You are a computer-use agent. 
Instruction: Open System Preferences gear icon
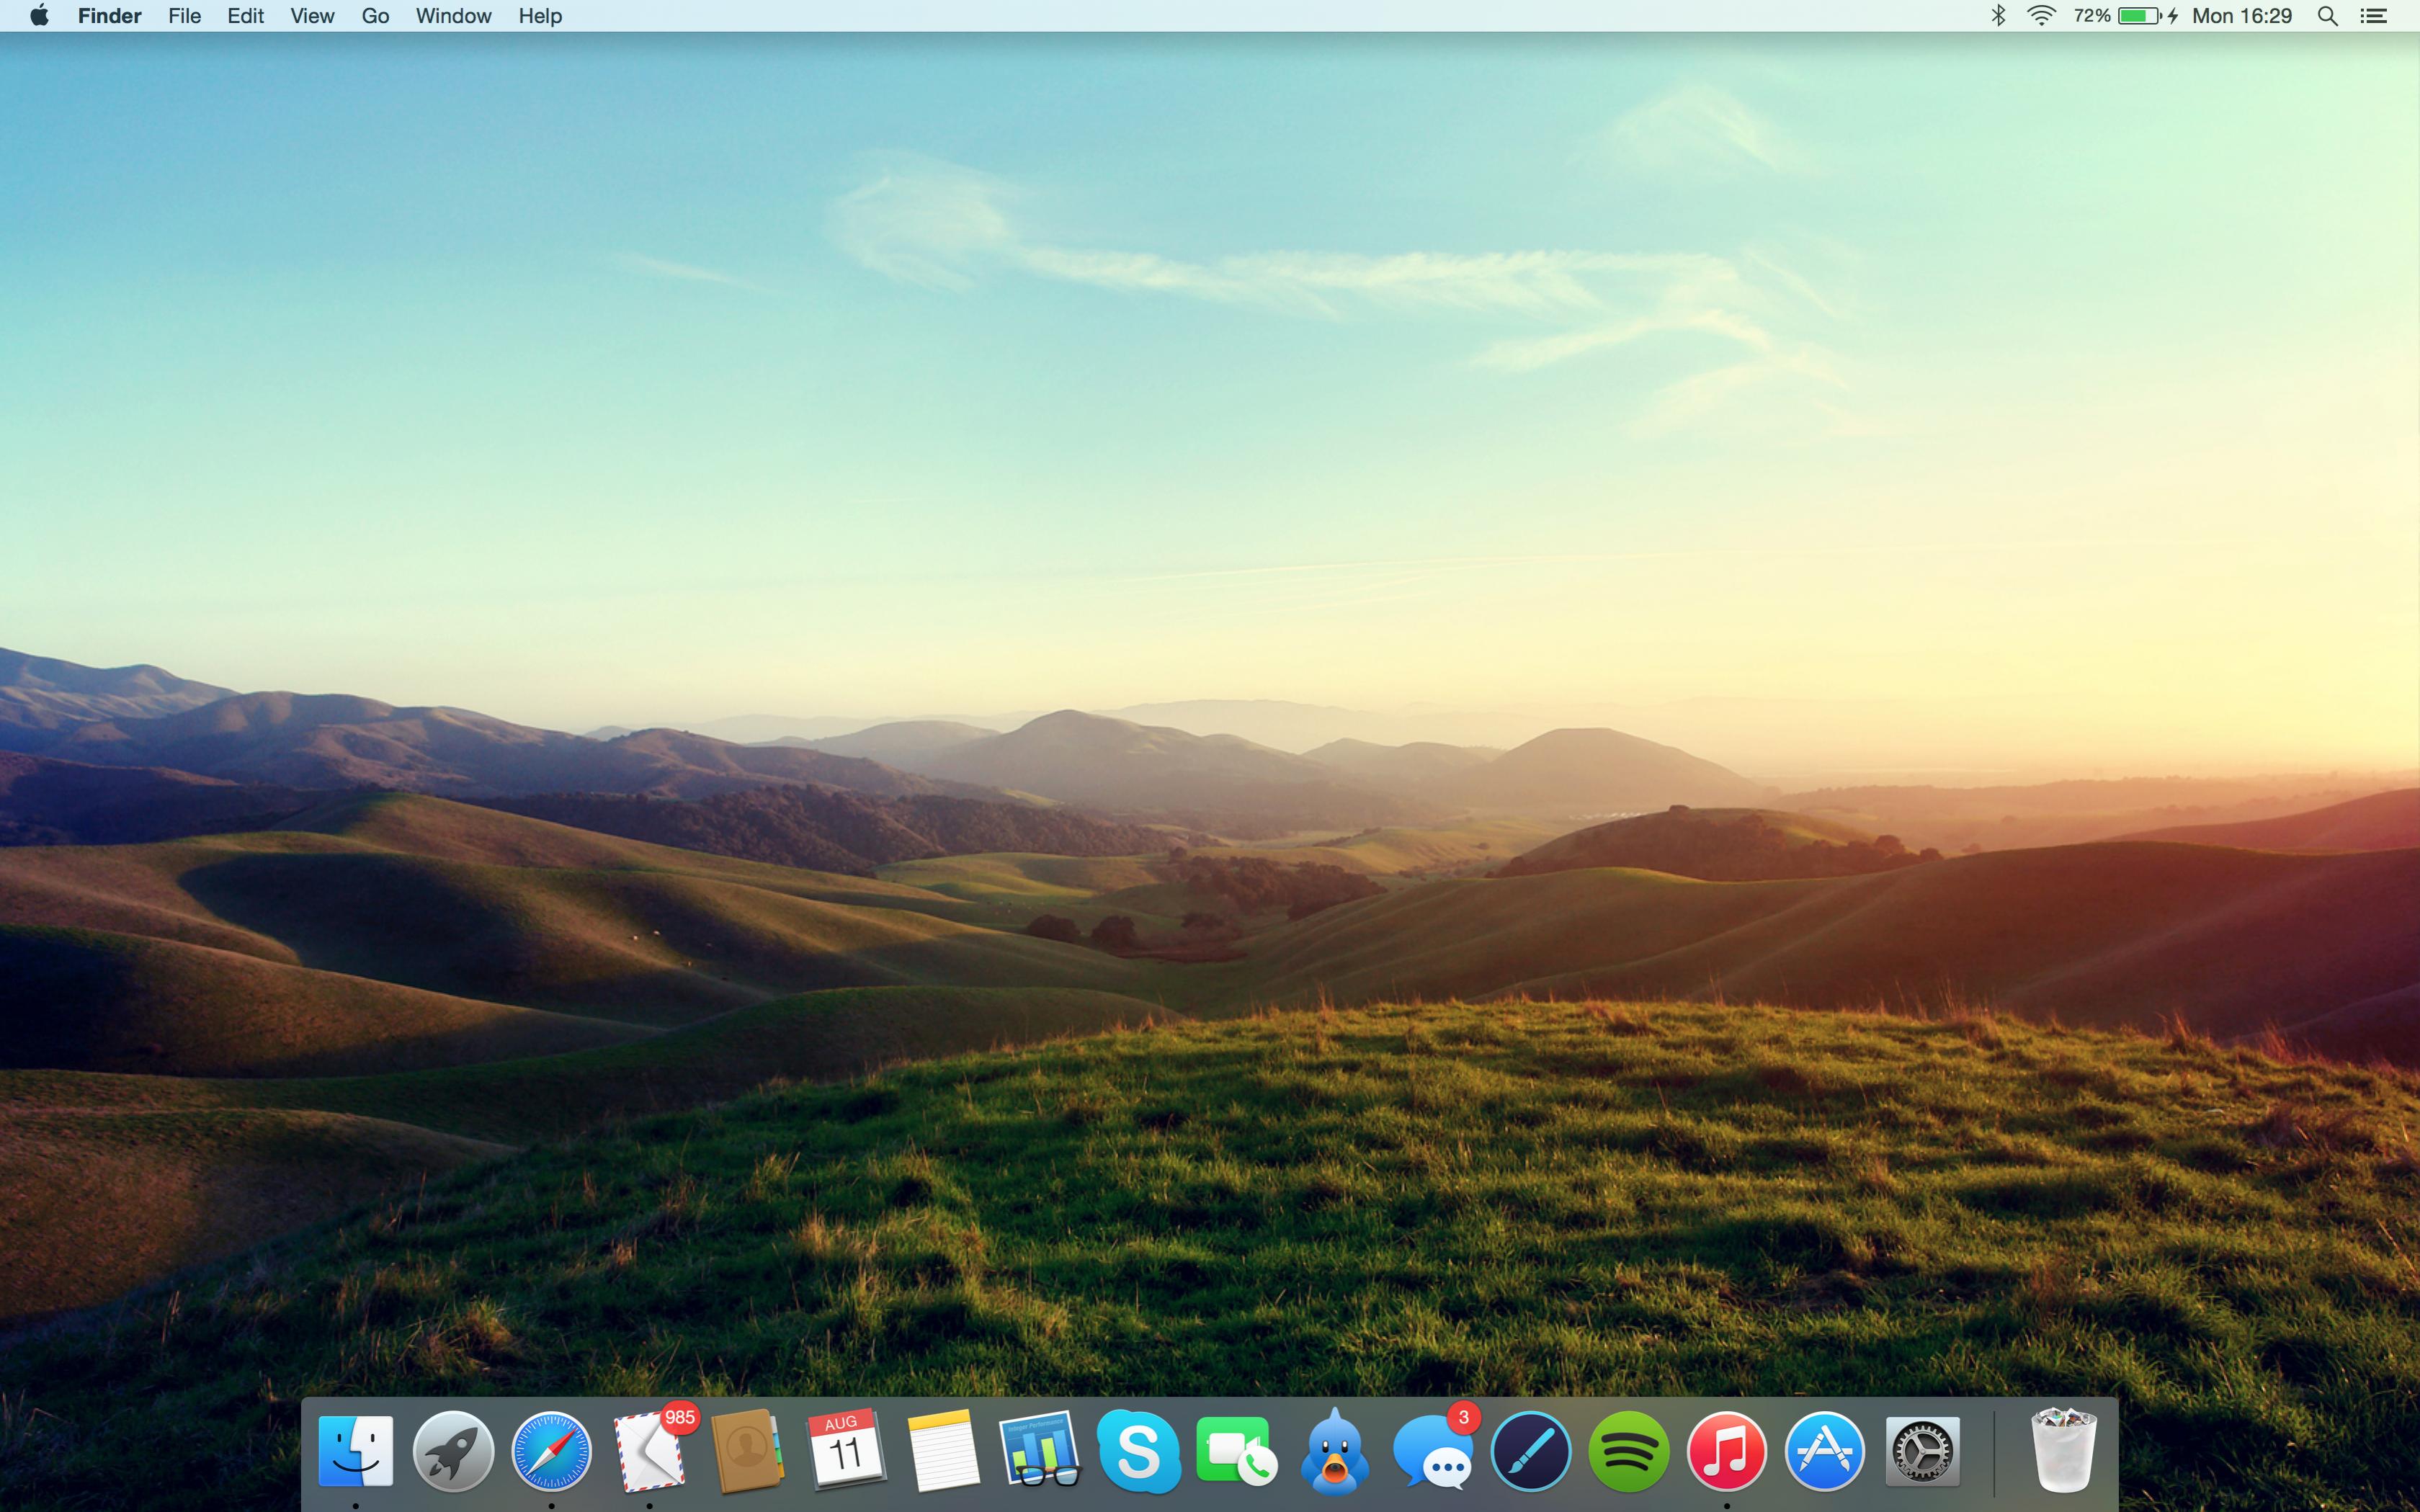coord(1922,1451)
